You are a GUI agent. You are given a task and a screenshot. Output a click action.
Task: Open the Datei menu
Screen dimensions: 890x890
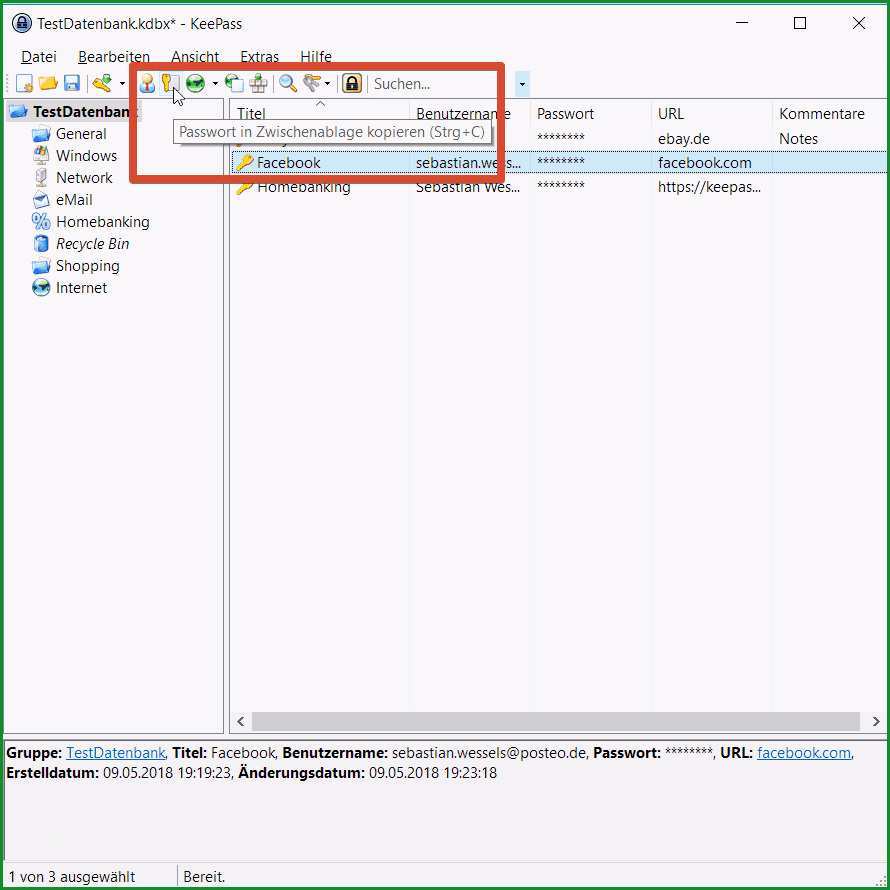coord(39,57)
